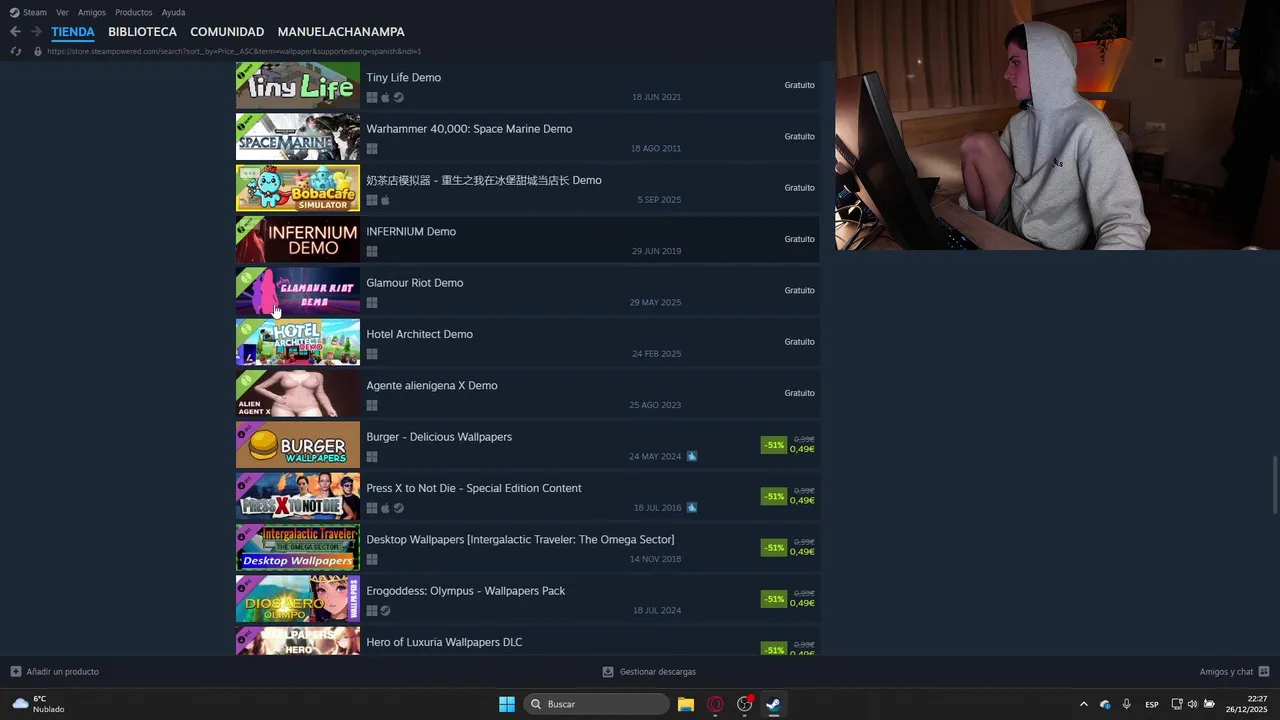
Task: Click the Apple icon on the BobaCafe row
Action: click(385, 200)
